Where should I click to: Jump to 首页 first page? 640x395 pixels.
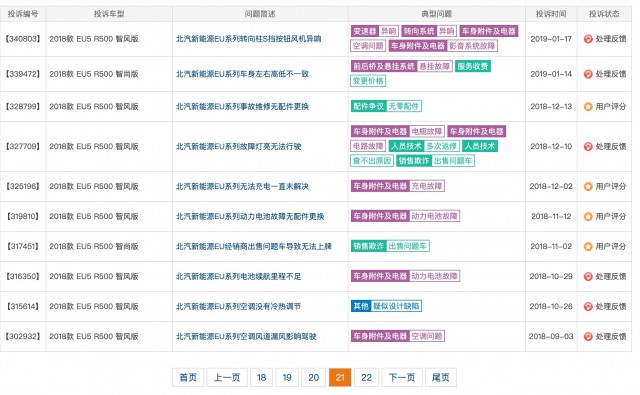[188, 377]
